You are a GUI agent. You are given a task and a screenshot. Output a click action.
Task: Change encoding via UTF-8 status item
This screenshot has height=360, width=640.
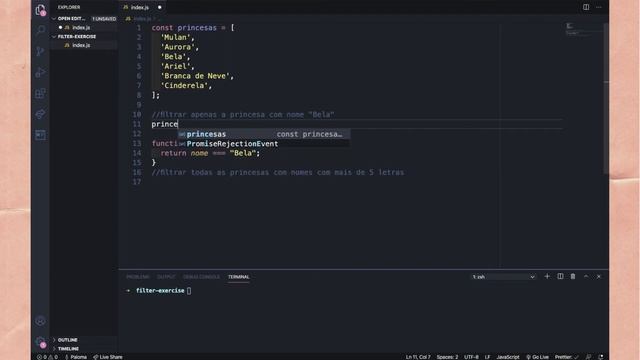pyautogui.click(x=471, y=357)
